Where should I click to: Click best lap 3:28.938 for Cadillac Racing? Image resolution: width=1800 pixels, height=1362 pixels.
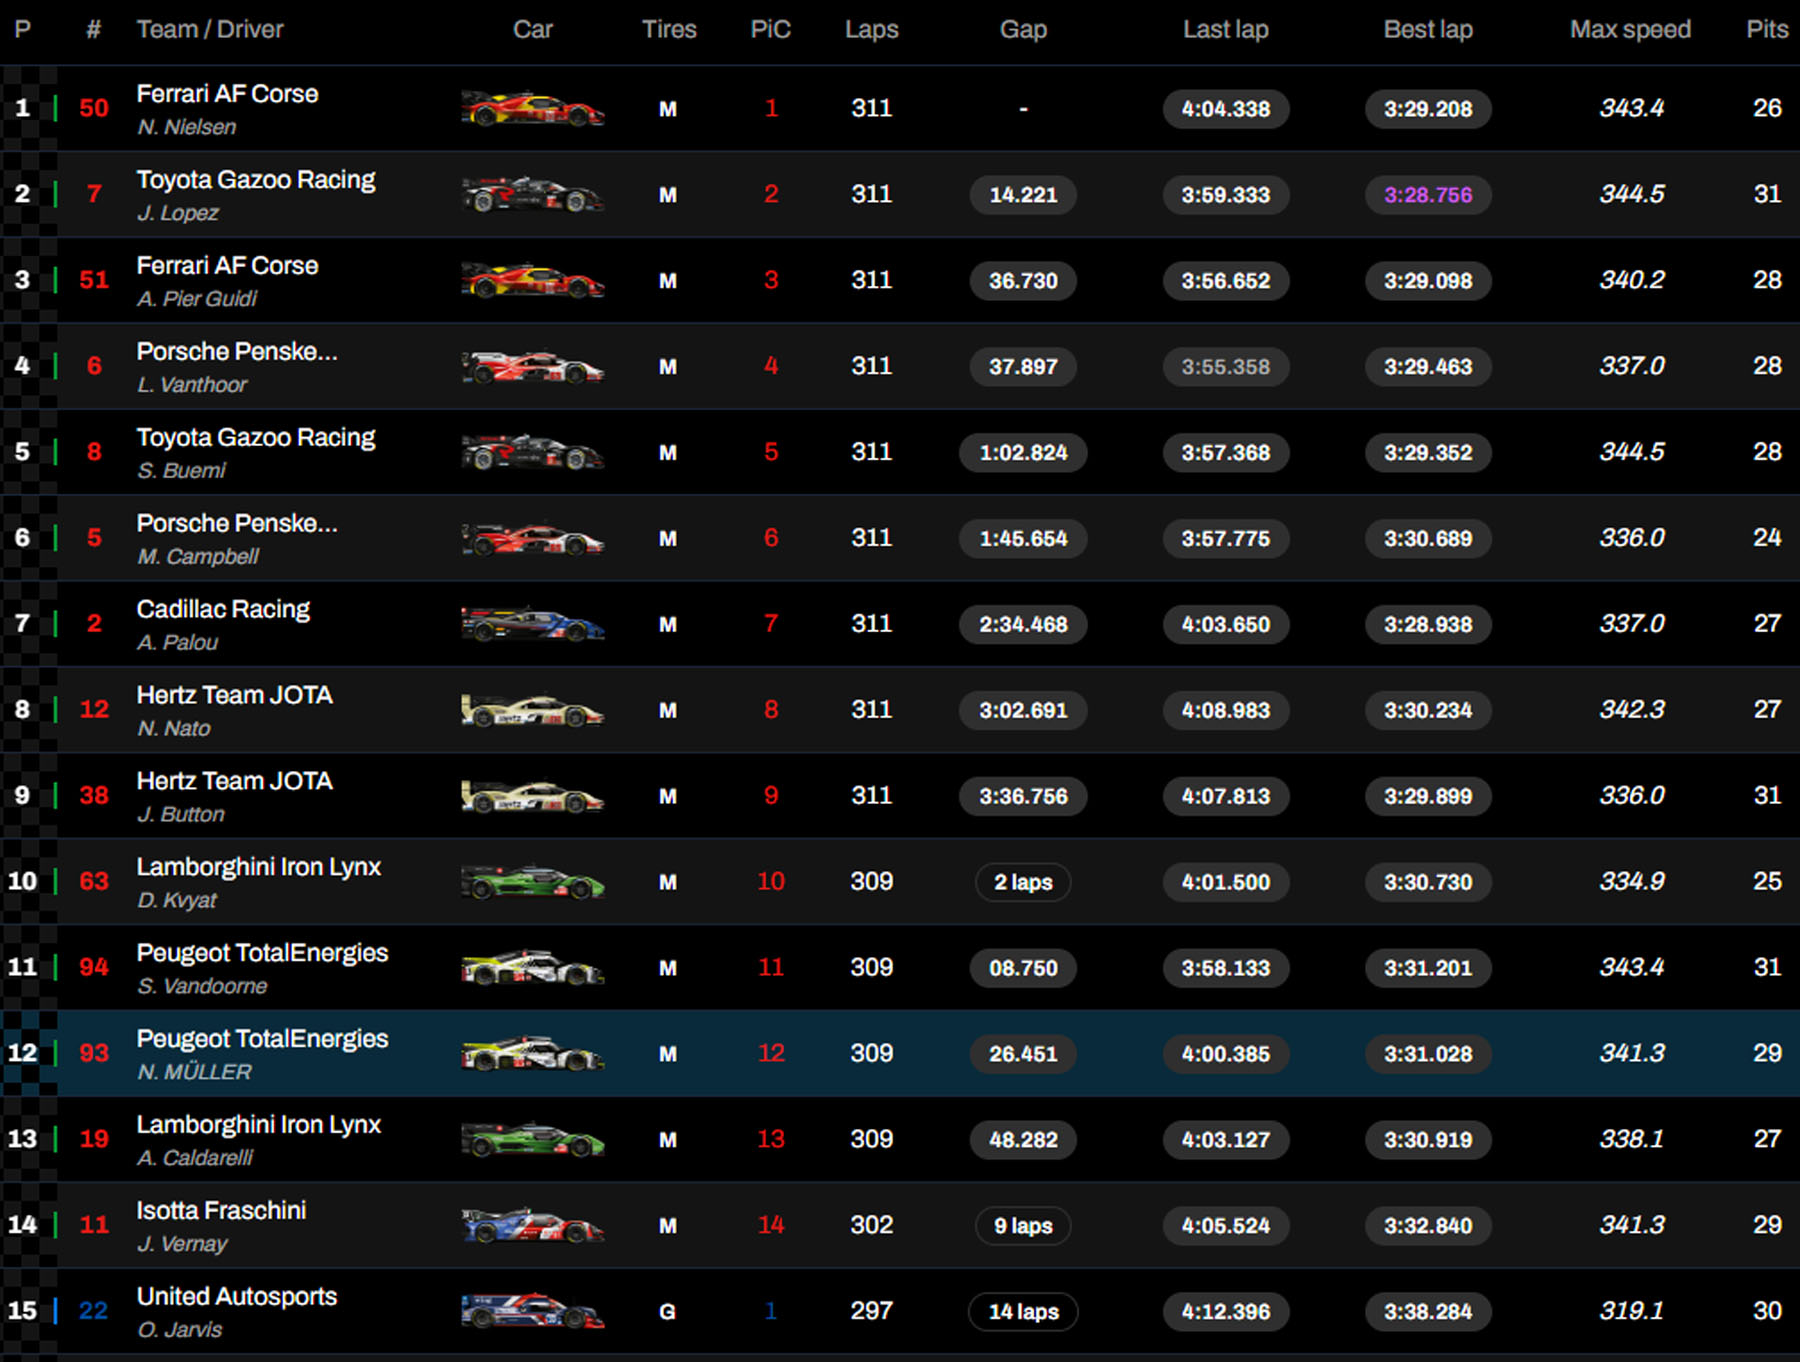tap(1428, 625)
